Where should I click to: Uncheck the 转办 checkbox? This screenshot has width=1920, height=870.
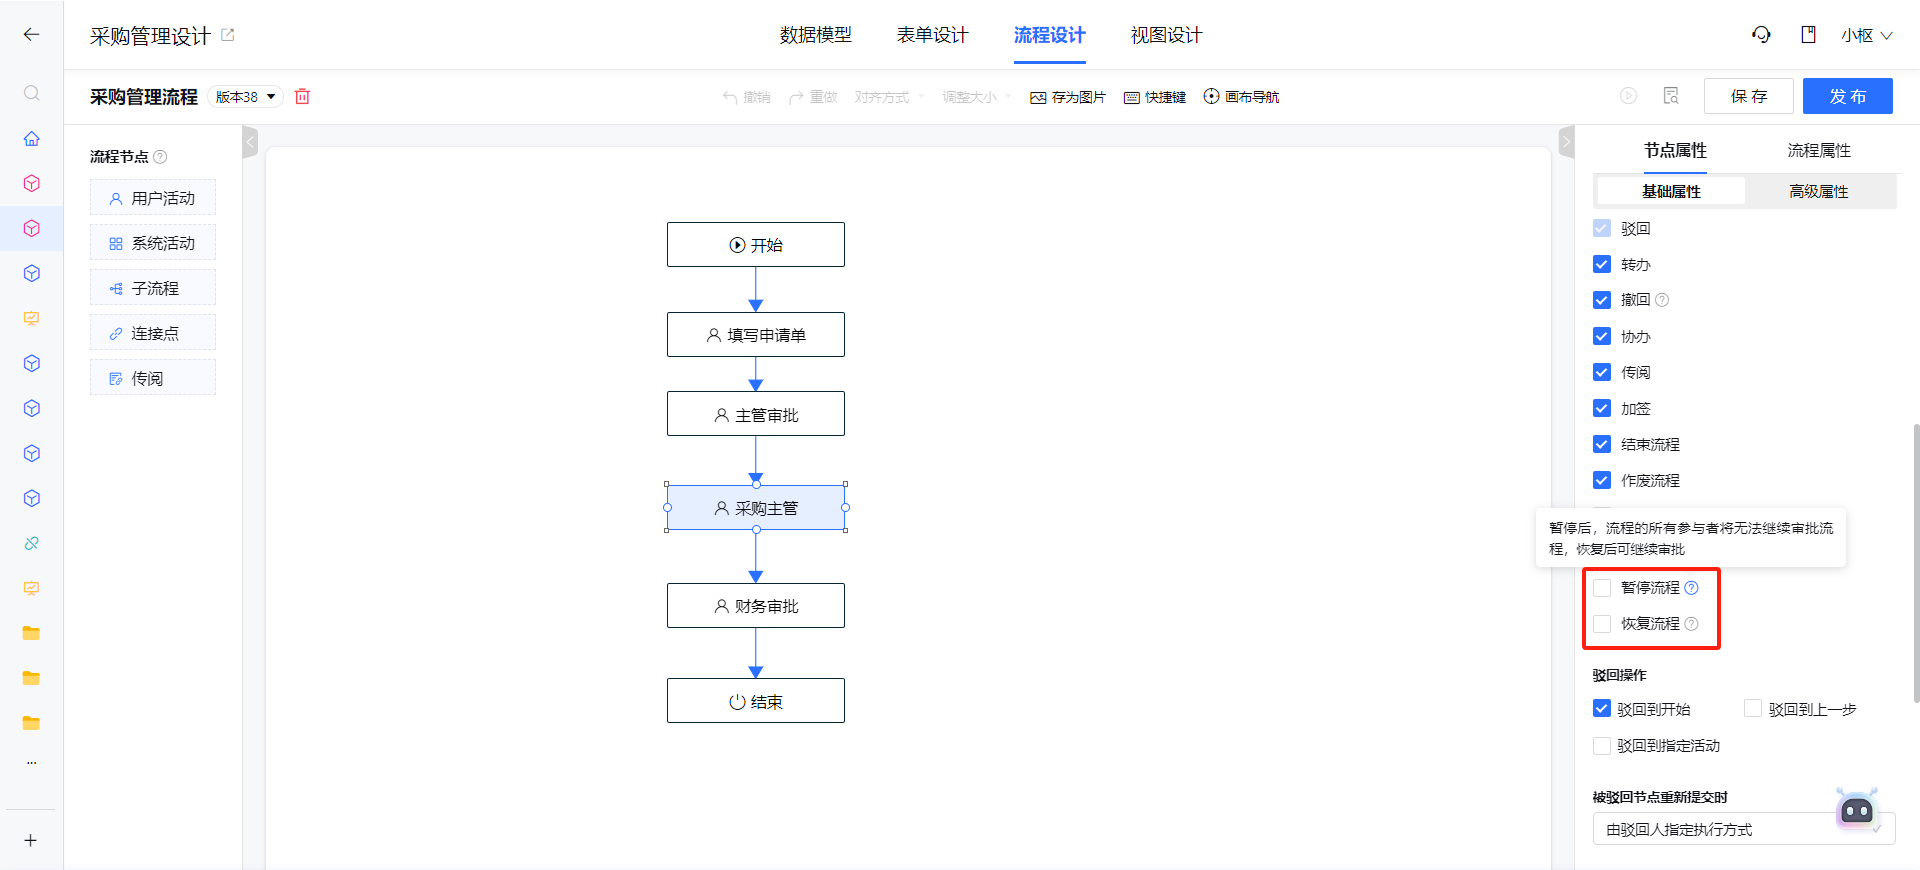coord(1602,264)
